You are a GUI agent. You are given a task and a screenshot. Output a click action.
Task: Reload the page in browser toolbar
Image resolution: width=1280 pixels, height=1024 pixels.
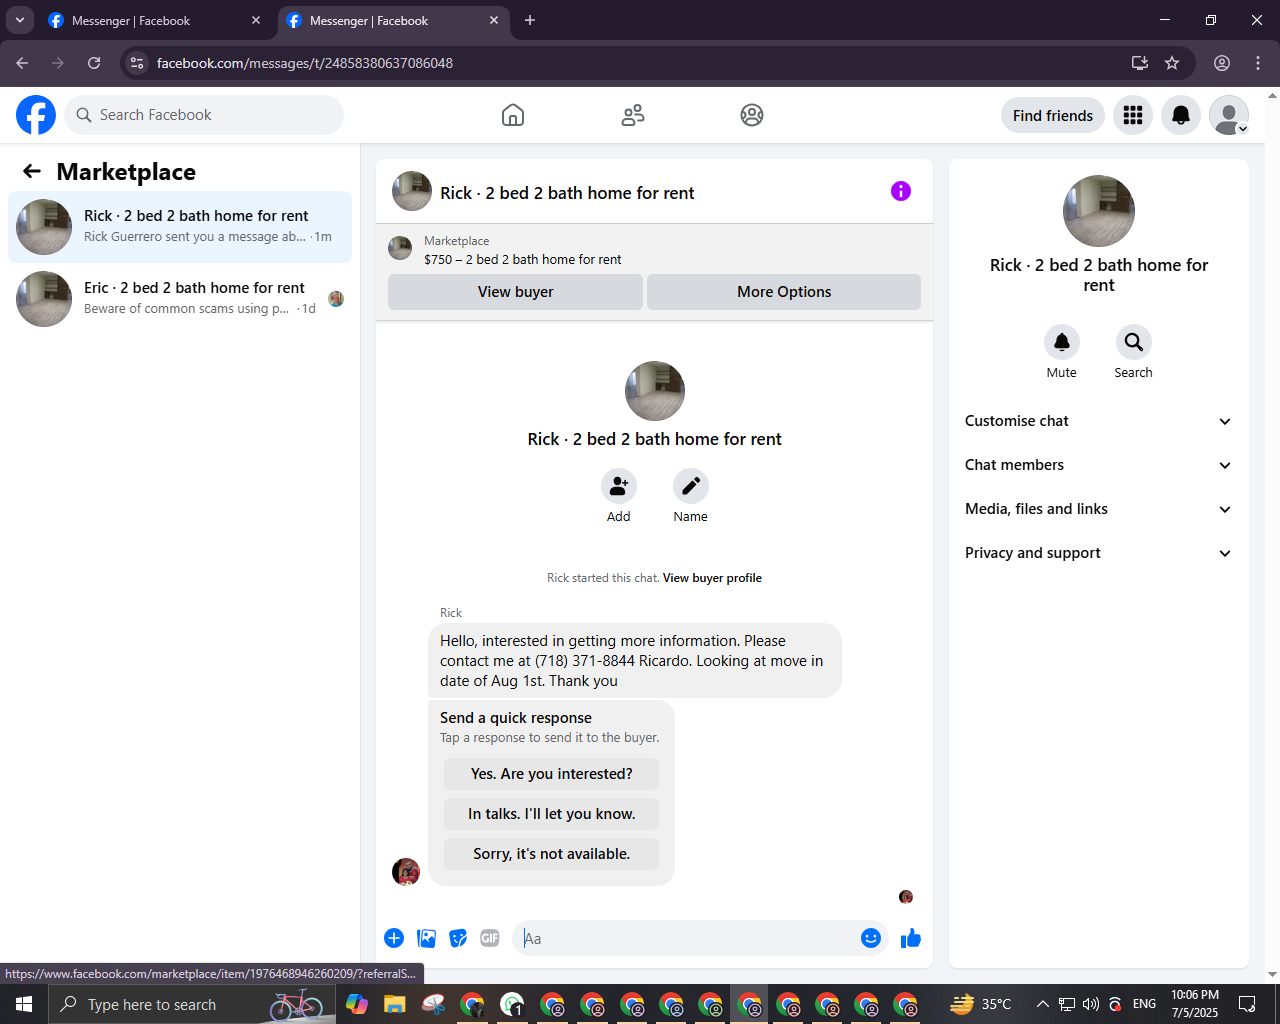(x=94, y=63)
